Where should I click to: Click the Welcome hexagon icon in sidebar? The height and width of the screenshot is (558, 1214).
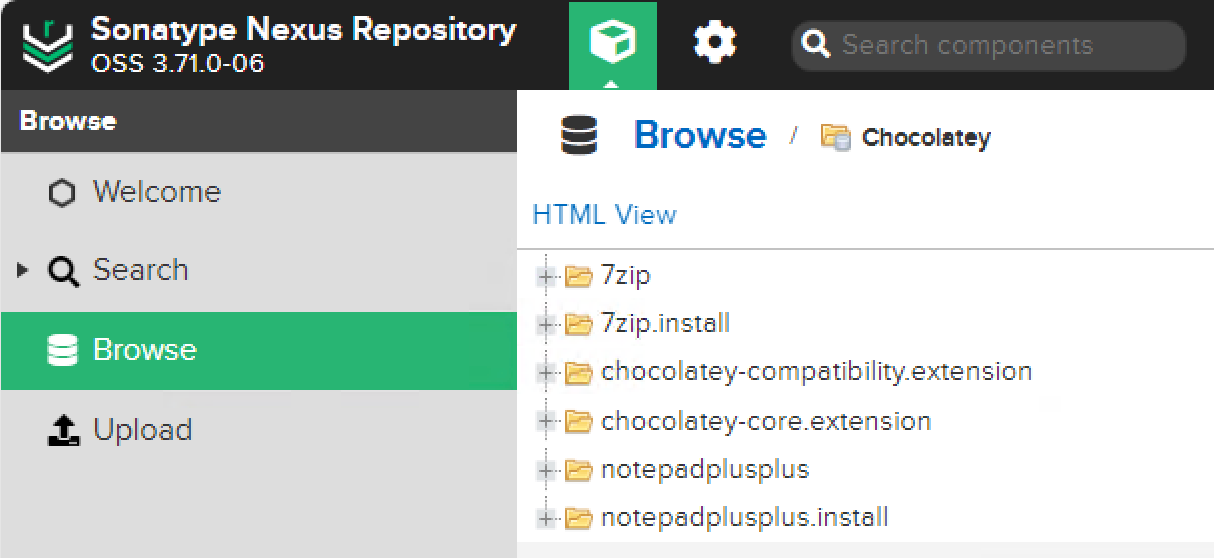pyautogui.click(x=62, y=193)
